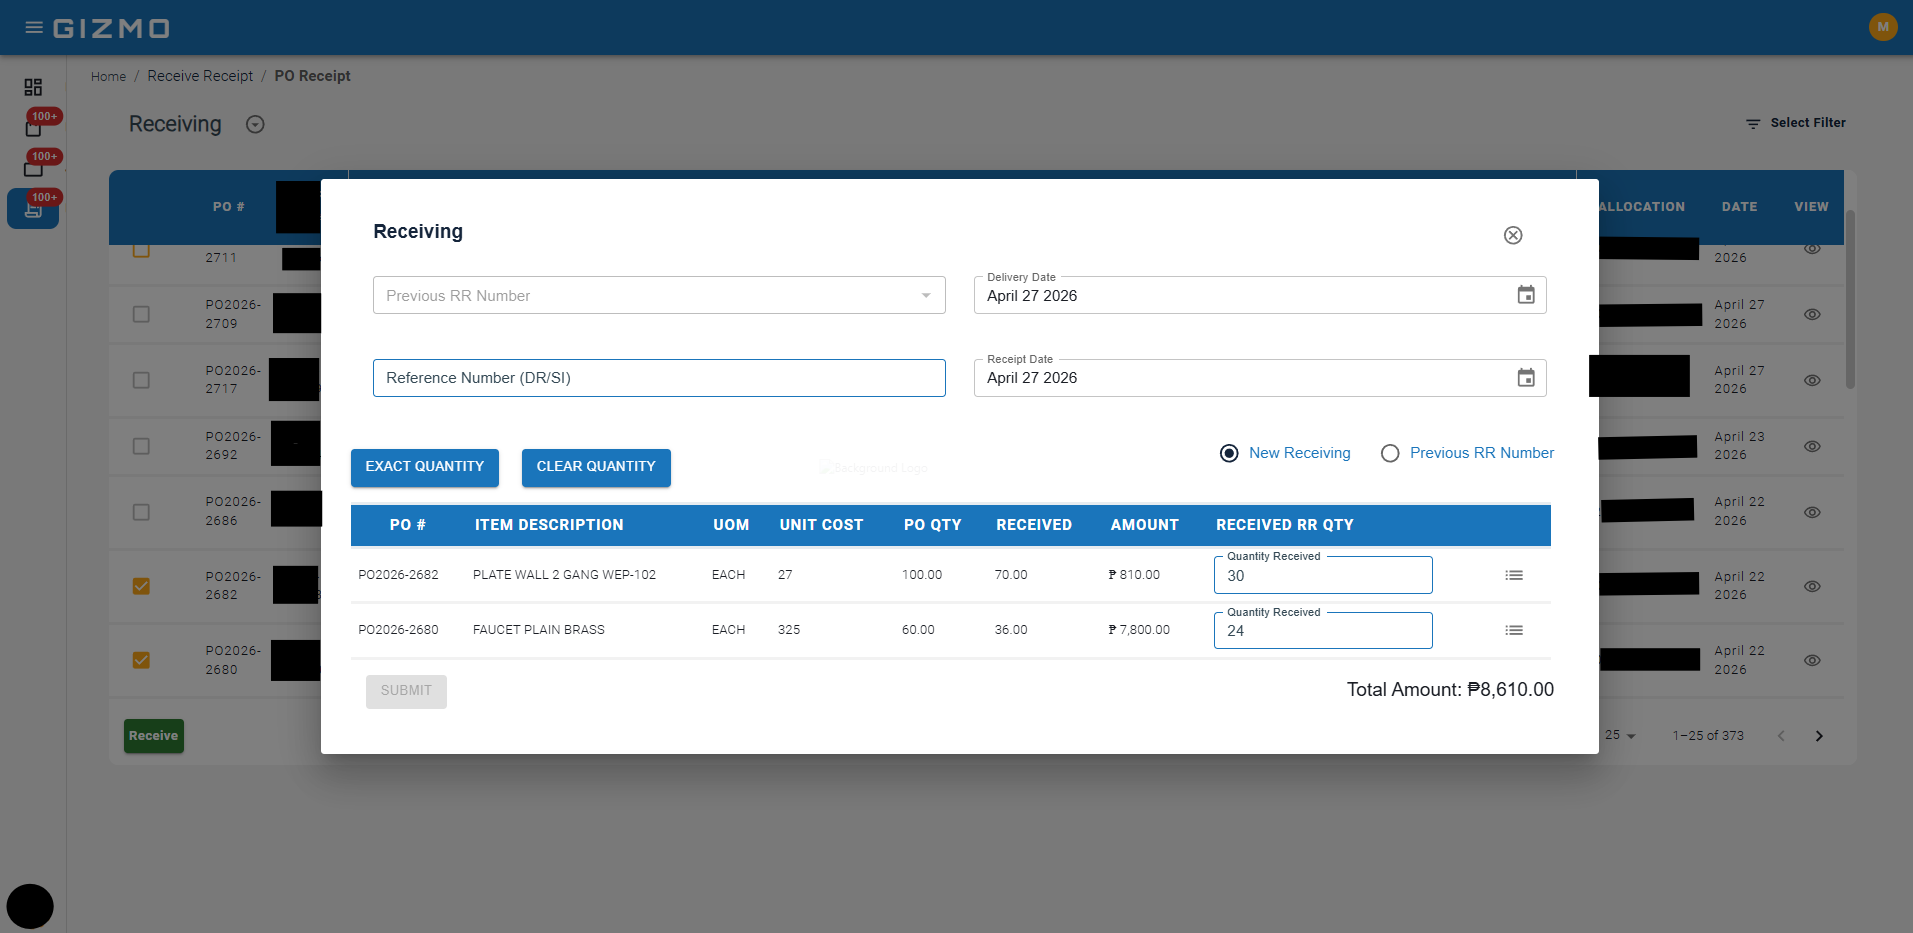1913x933 pixels.
Task: Click RECEIVED RR QTY header in dialog
Action: point(1285,525)
